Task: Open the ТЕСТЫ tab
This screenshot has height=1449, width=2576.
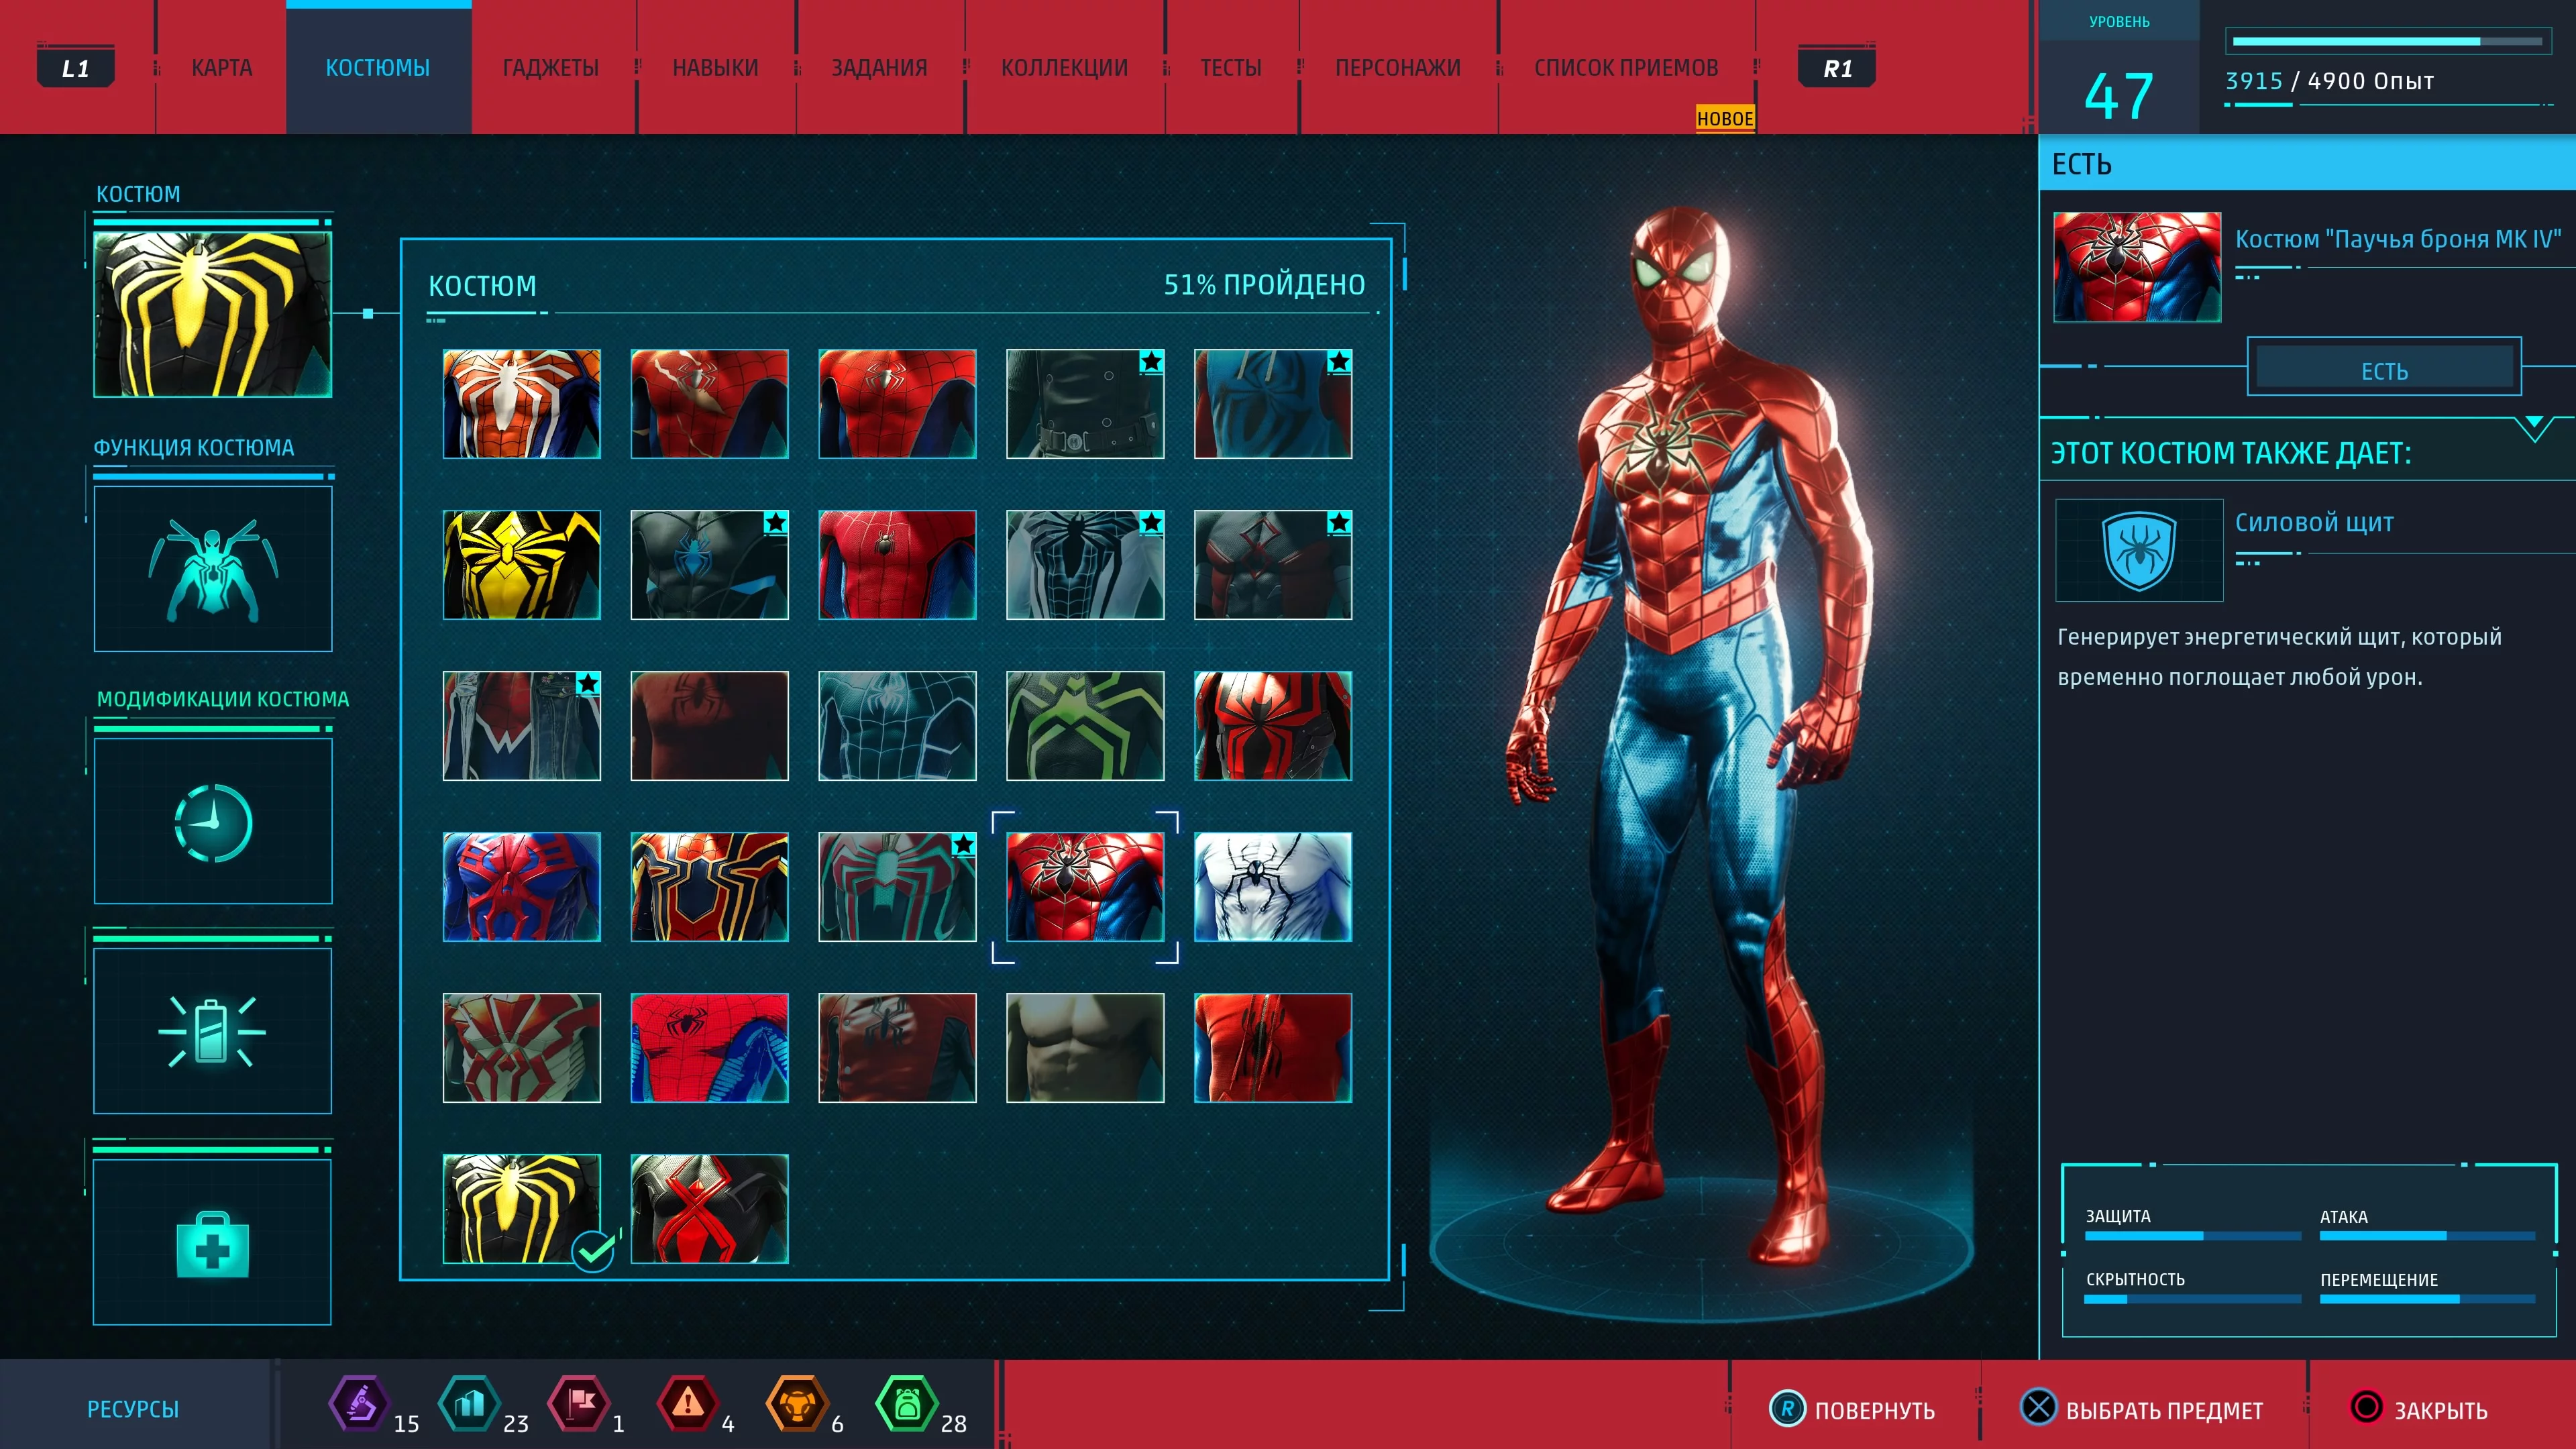Action: tap(1231, 68)
